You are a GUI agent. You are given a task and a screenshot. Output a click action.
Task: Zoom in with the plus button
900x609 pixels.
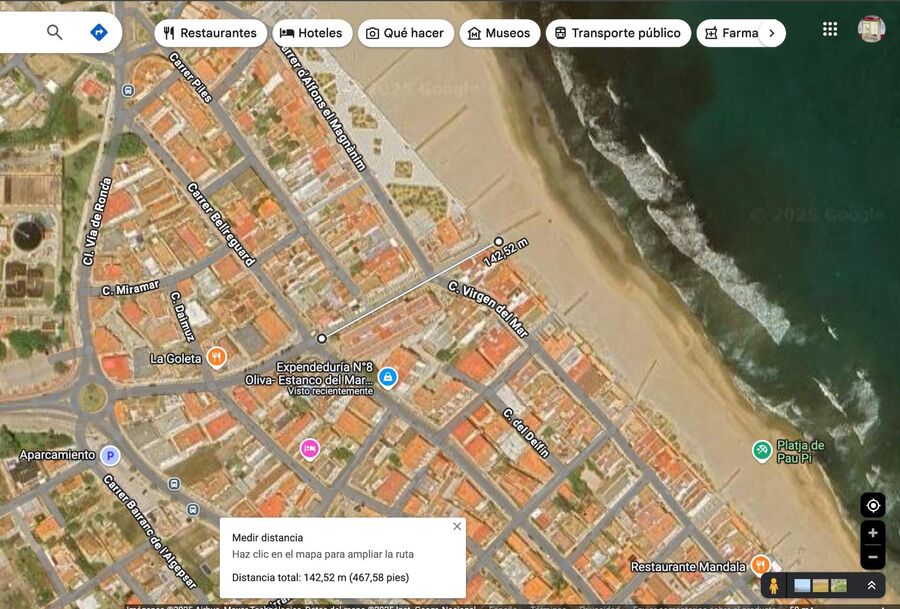click(872, 533)
